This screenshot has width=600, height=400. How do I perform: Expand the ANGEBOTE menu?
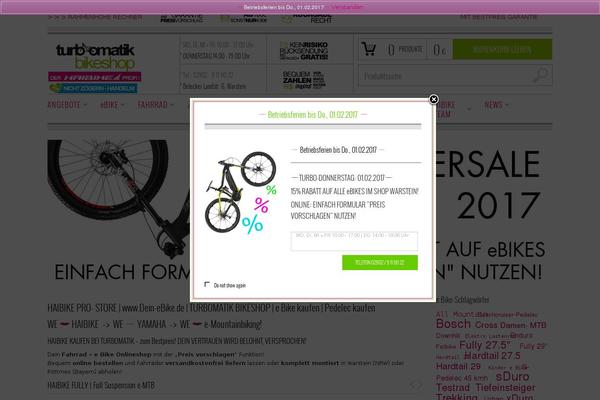pos(67,104)
